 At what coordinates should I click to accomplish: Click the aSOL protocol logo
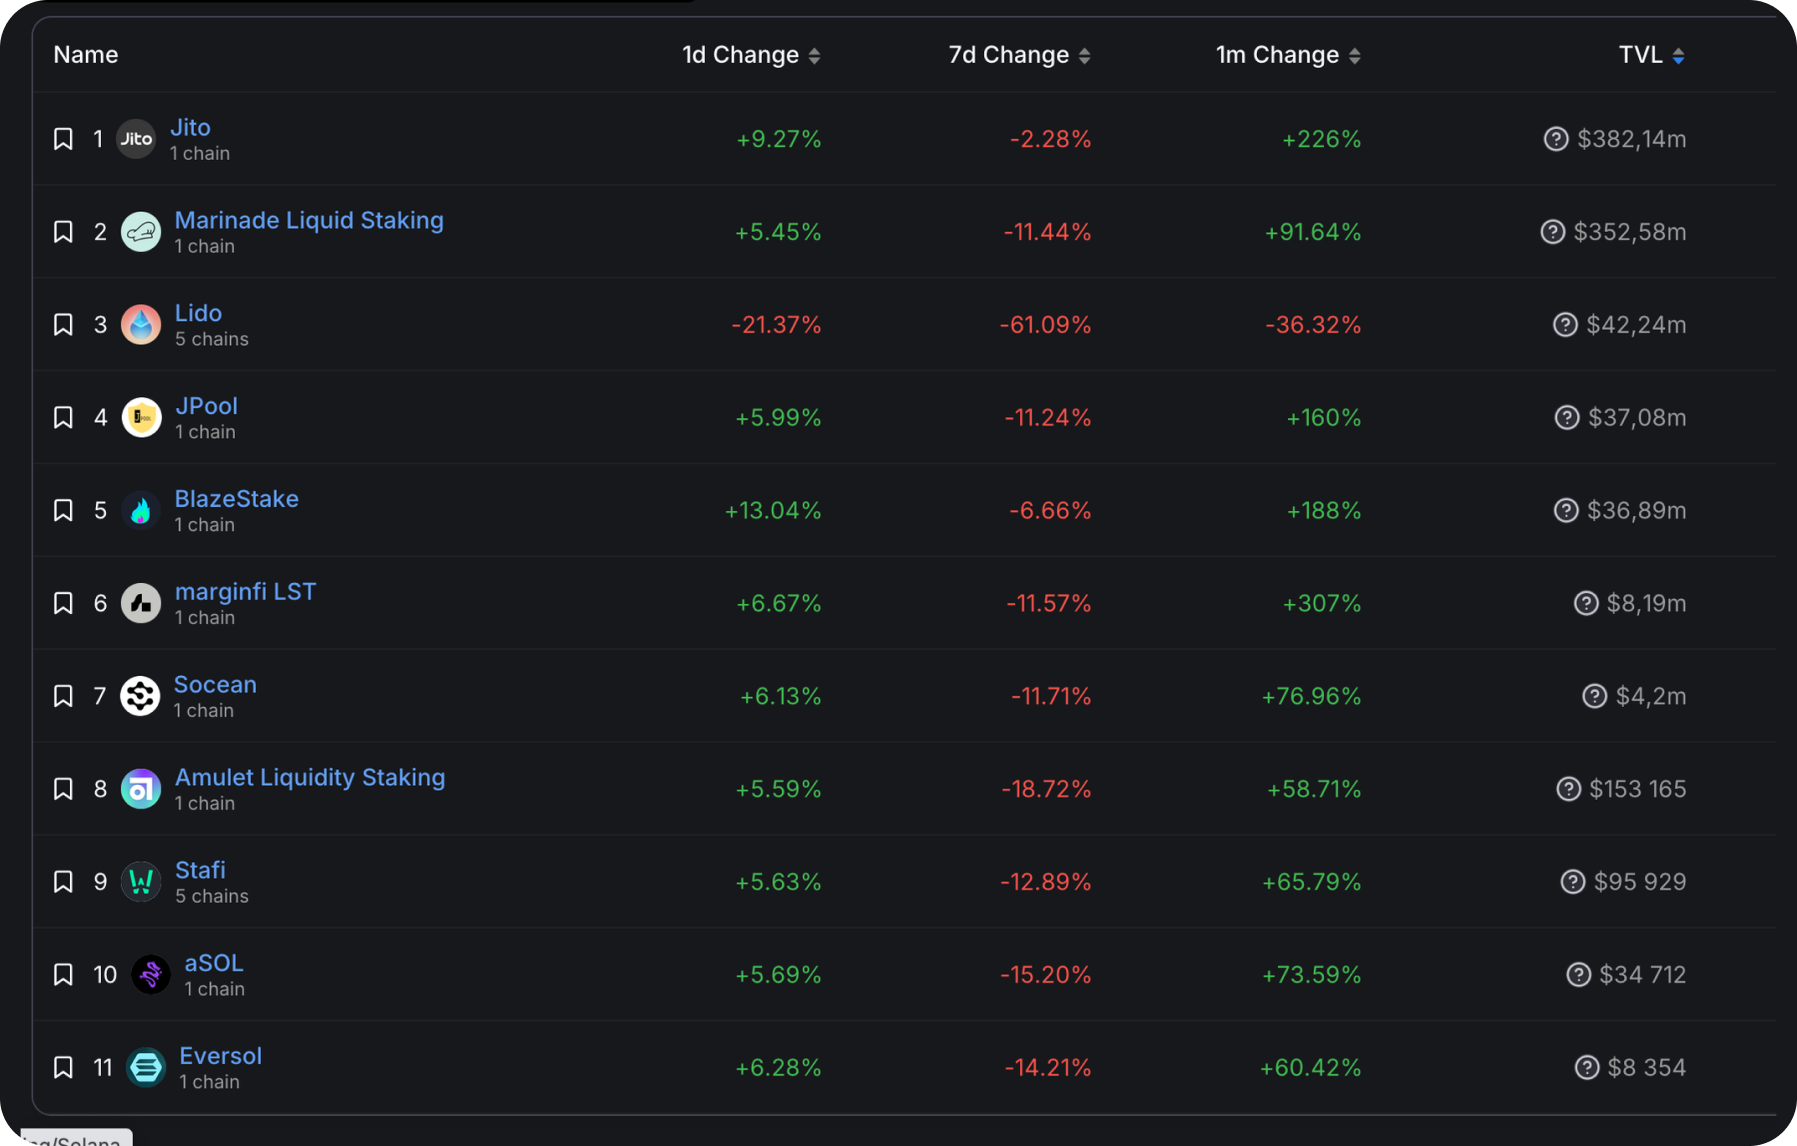[150, 974]
